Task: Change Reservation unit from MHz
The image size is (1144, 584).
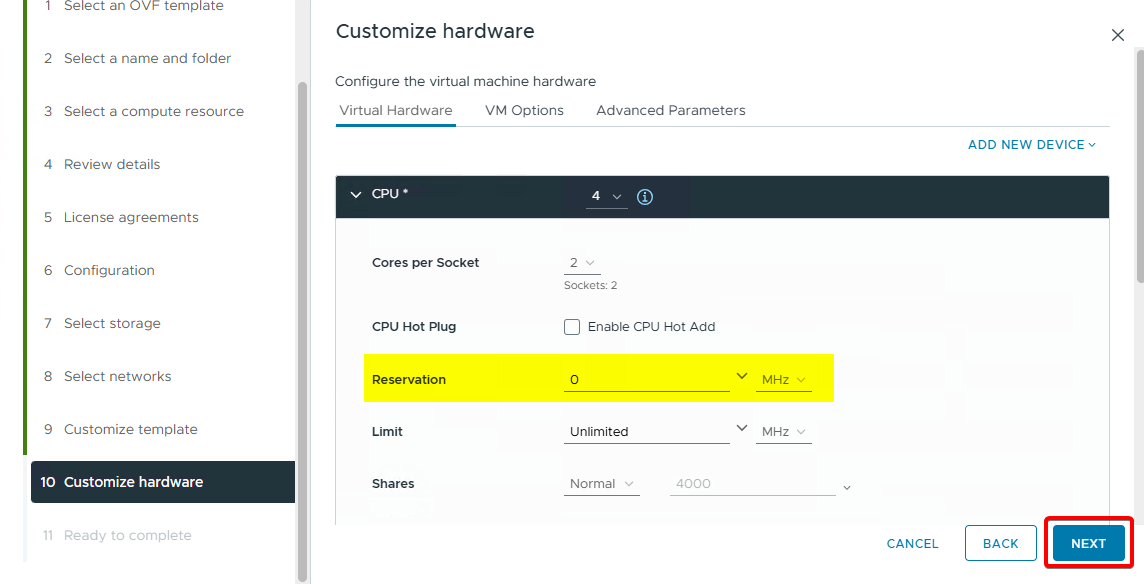Action: point(783,380)
